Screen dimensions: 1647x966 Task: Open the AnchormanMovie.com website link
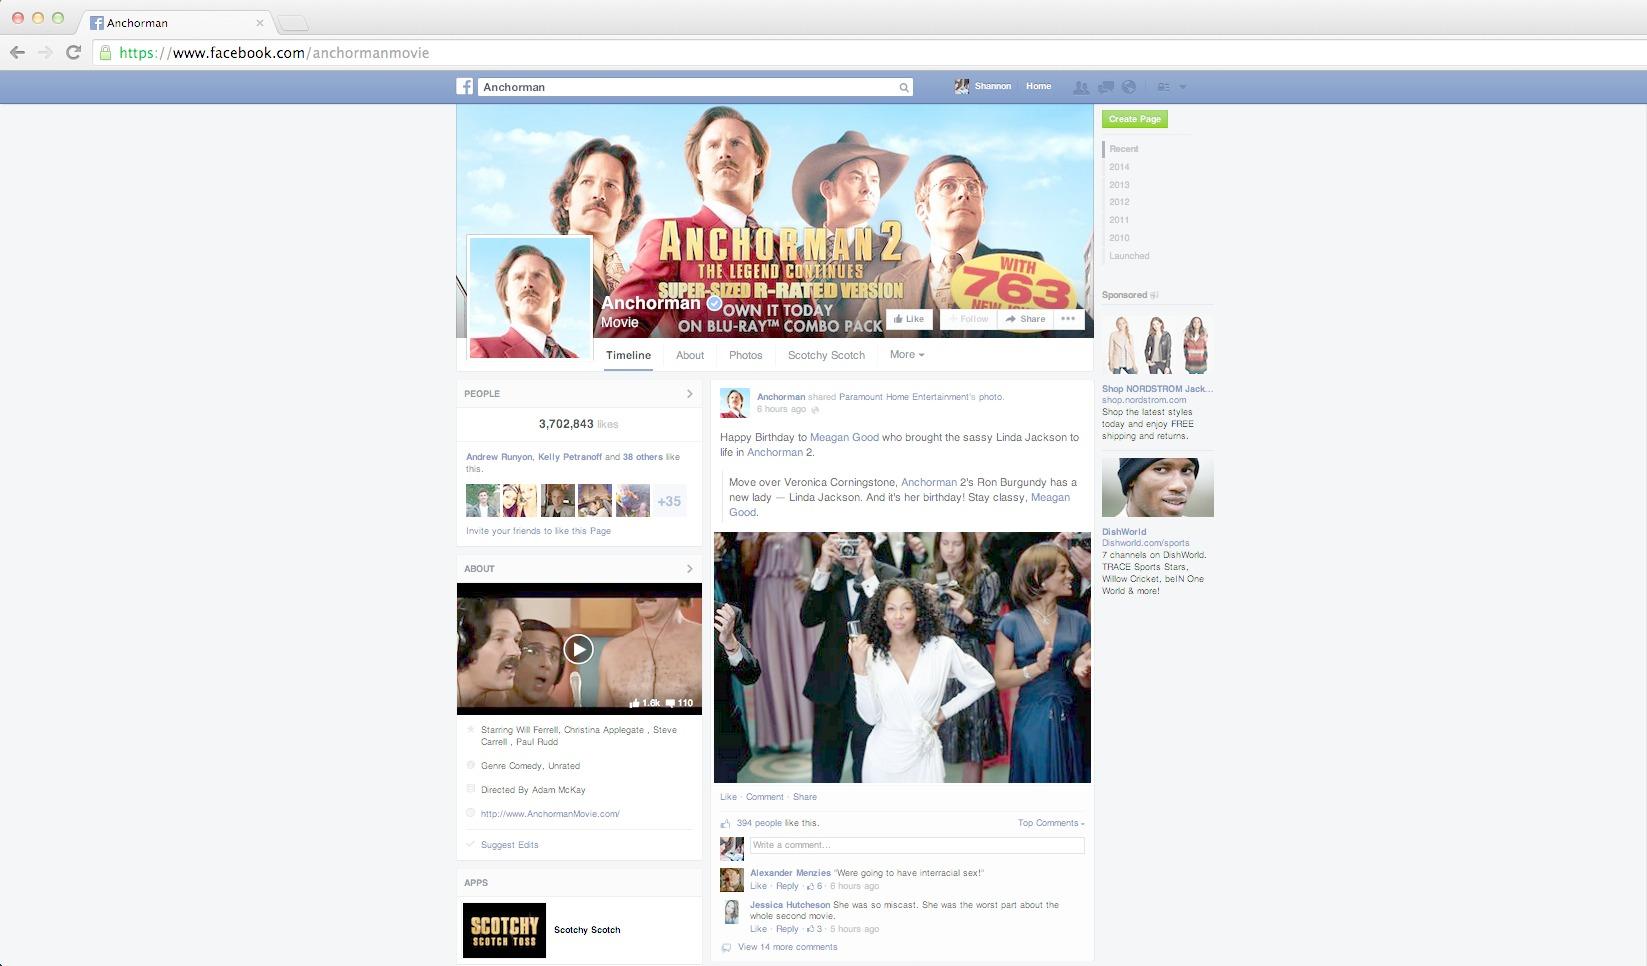[x=550, y=814]
